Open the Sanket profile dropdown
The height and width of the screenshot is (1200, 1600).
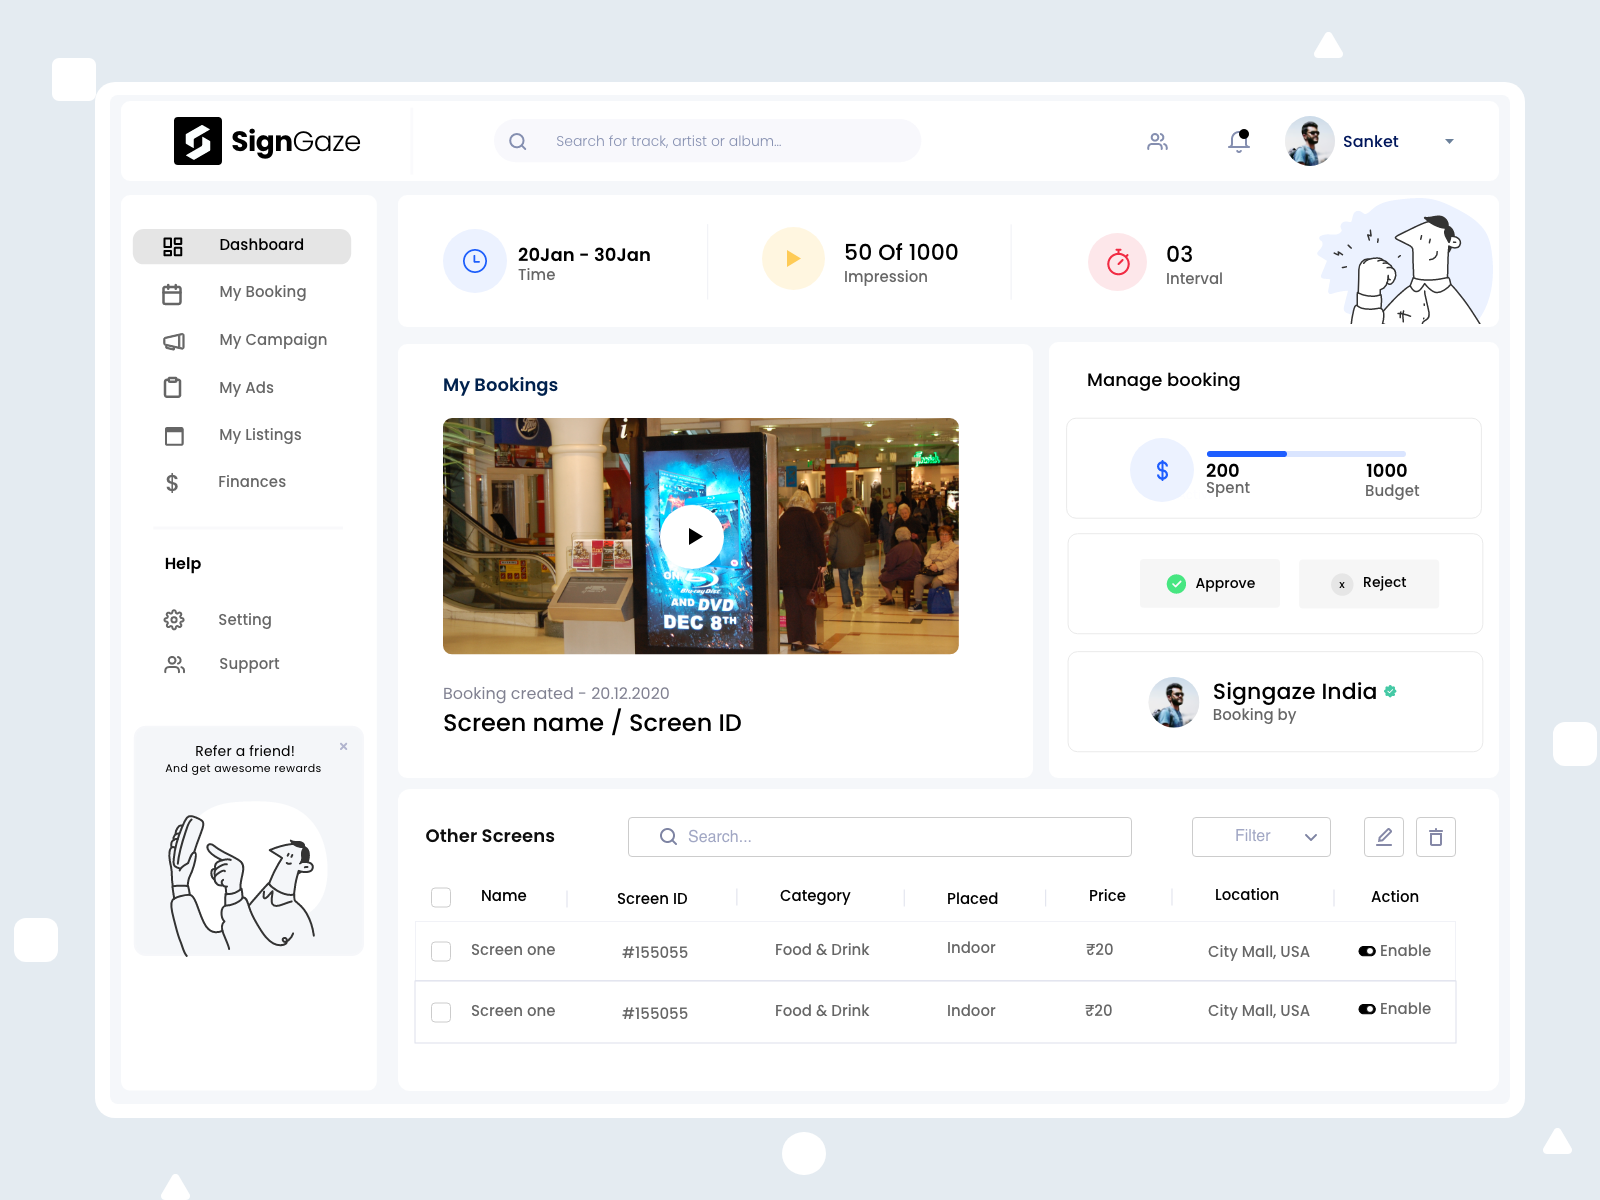(1448, 141)
